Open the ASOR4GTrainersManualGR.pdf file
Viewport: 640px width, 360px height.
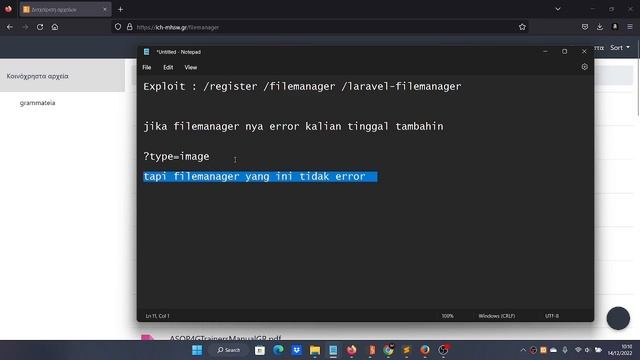pyautogui.click(x=225, y=338)
